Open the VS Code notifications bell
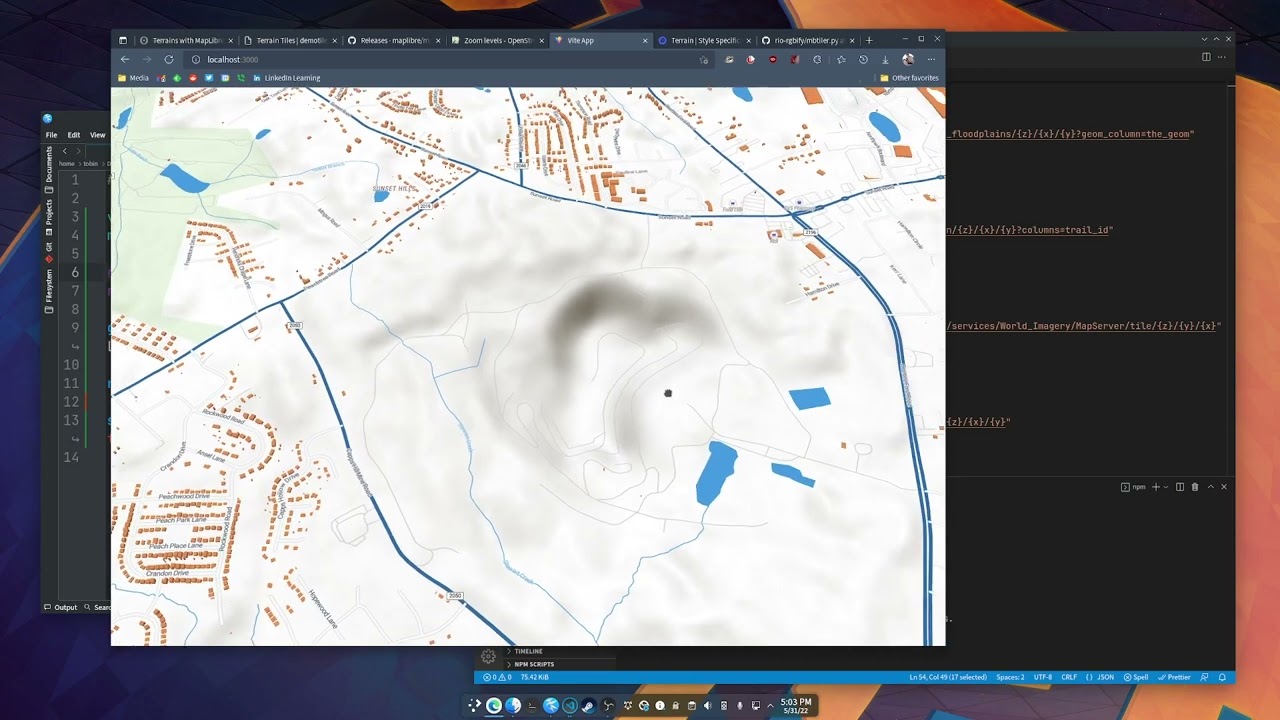This screenshot has height=720, width=1280. click(1222, 677)
